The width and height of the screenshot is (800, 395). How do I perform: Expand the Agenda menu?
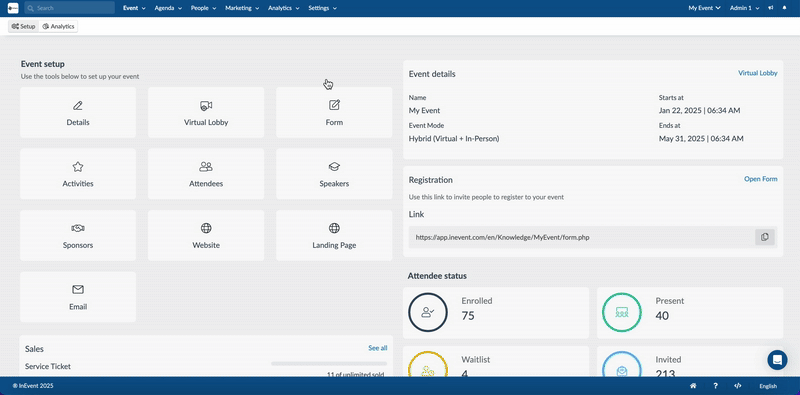coord(168,8)
